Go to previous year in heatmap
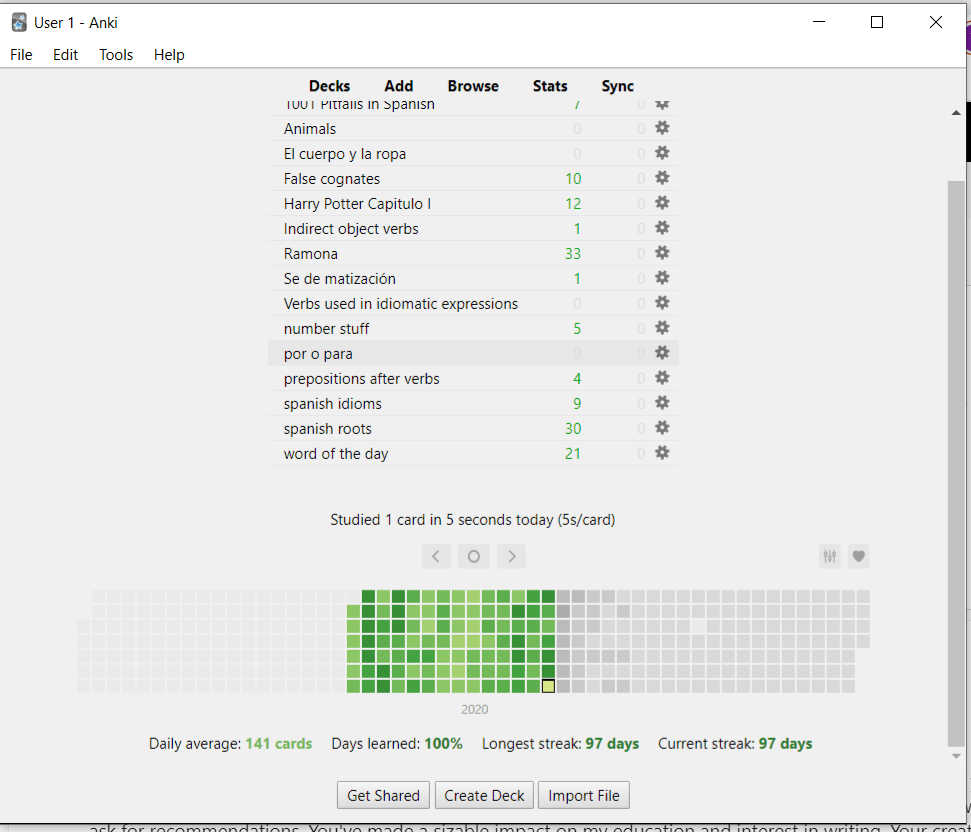This screenshot has width=971, height=832. (436, 557)
